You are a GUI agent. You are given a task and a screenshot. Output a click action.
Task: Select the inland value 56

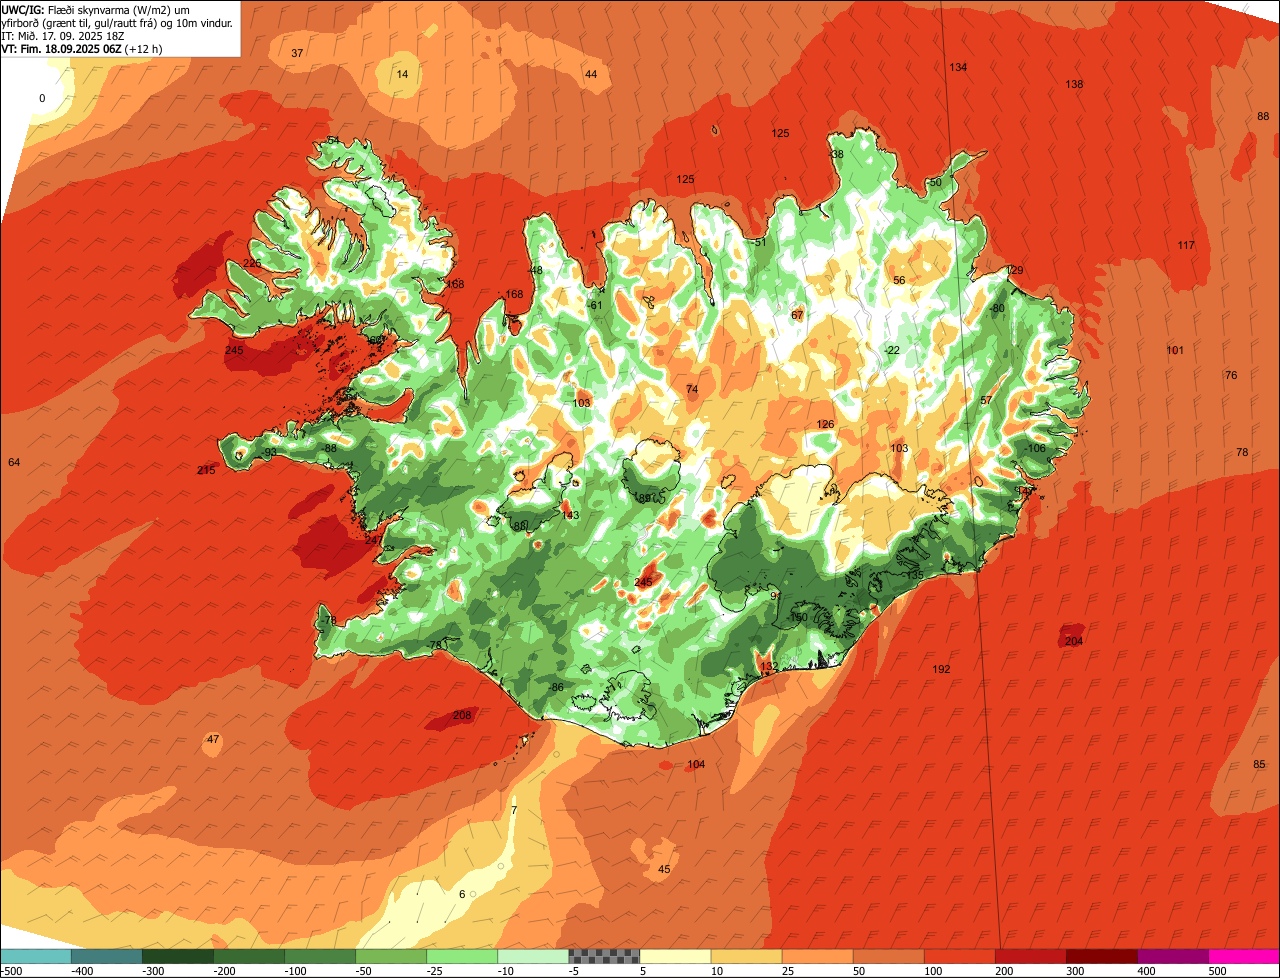pyautogui.click(x=899, y=281)
